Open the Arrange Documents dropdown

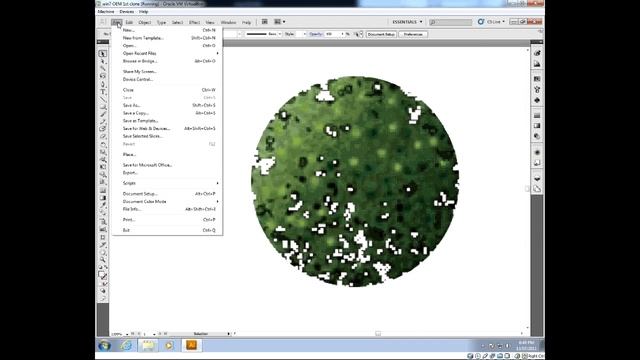click(279, 22)
